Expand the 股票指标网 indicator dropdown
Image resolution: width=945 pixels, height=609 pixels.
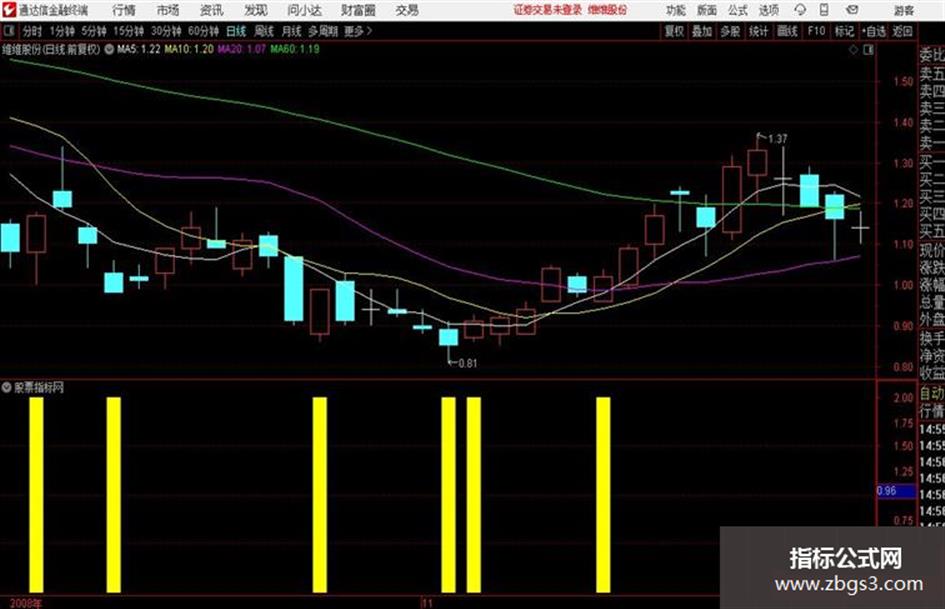[x=6, y=387]
